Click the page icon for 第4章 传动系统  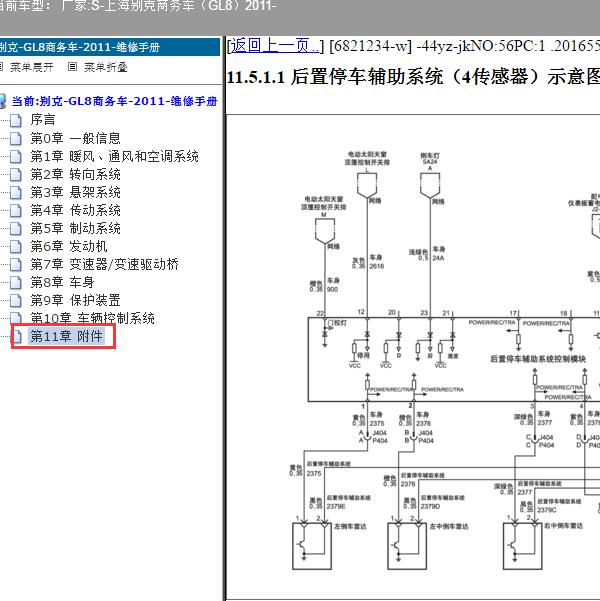16,210
